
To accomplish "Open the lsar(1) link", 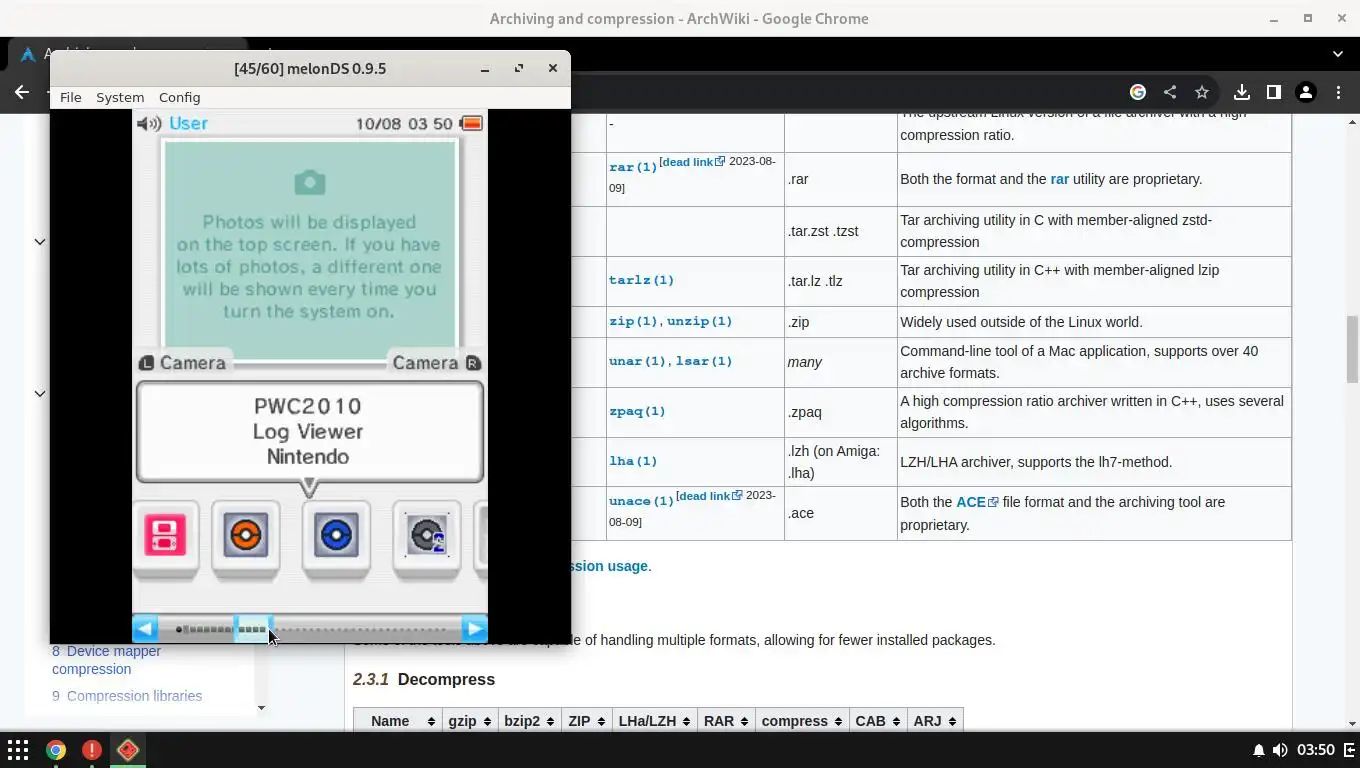I will pyautogui.click(x=704, y=360).
